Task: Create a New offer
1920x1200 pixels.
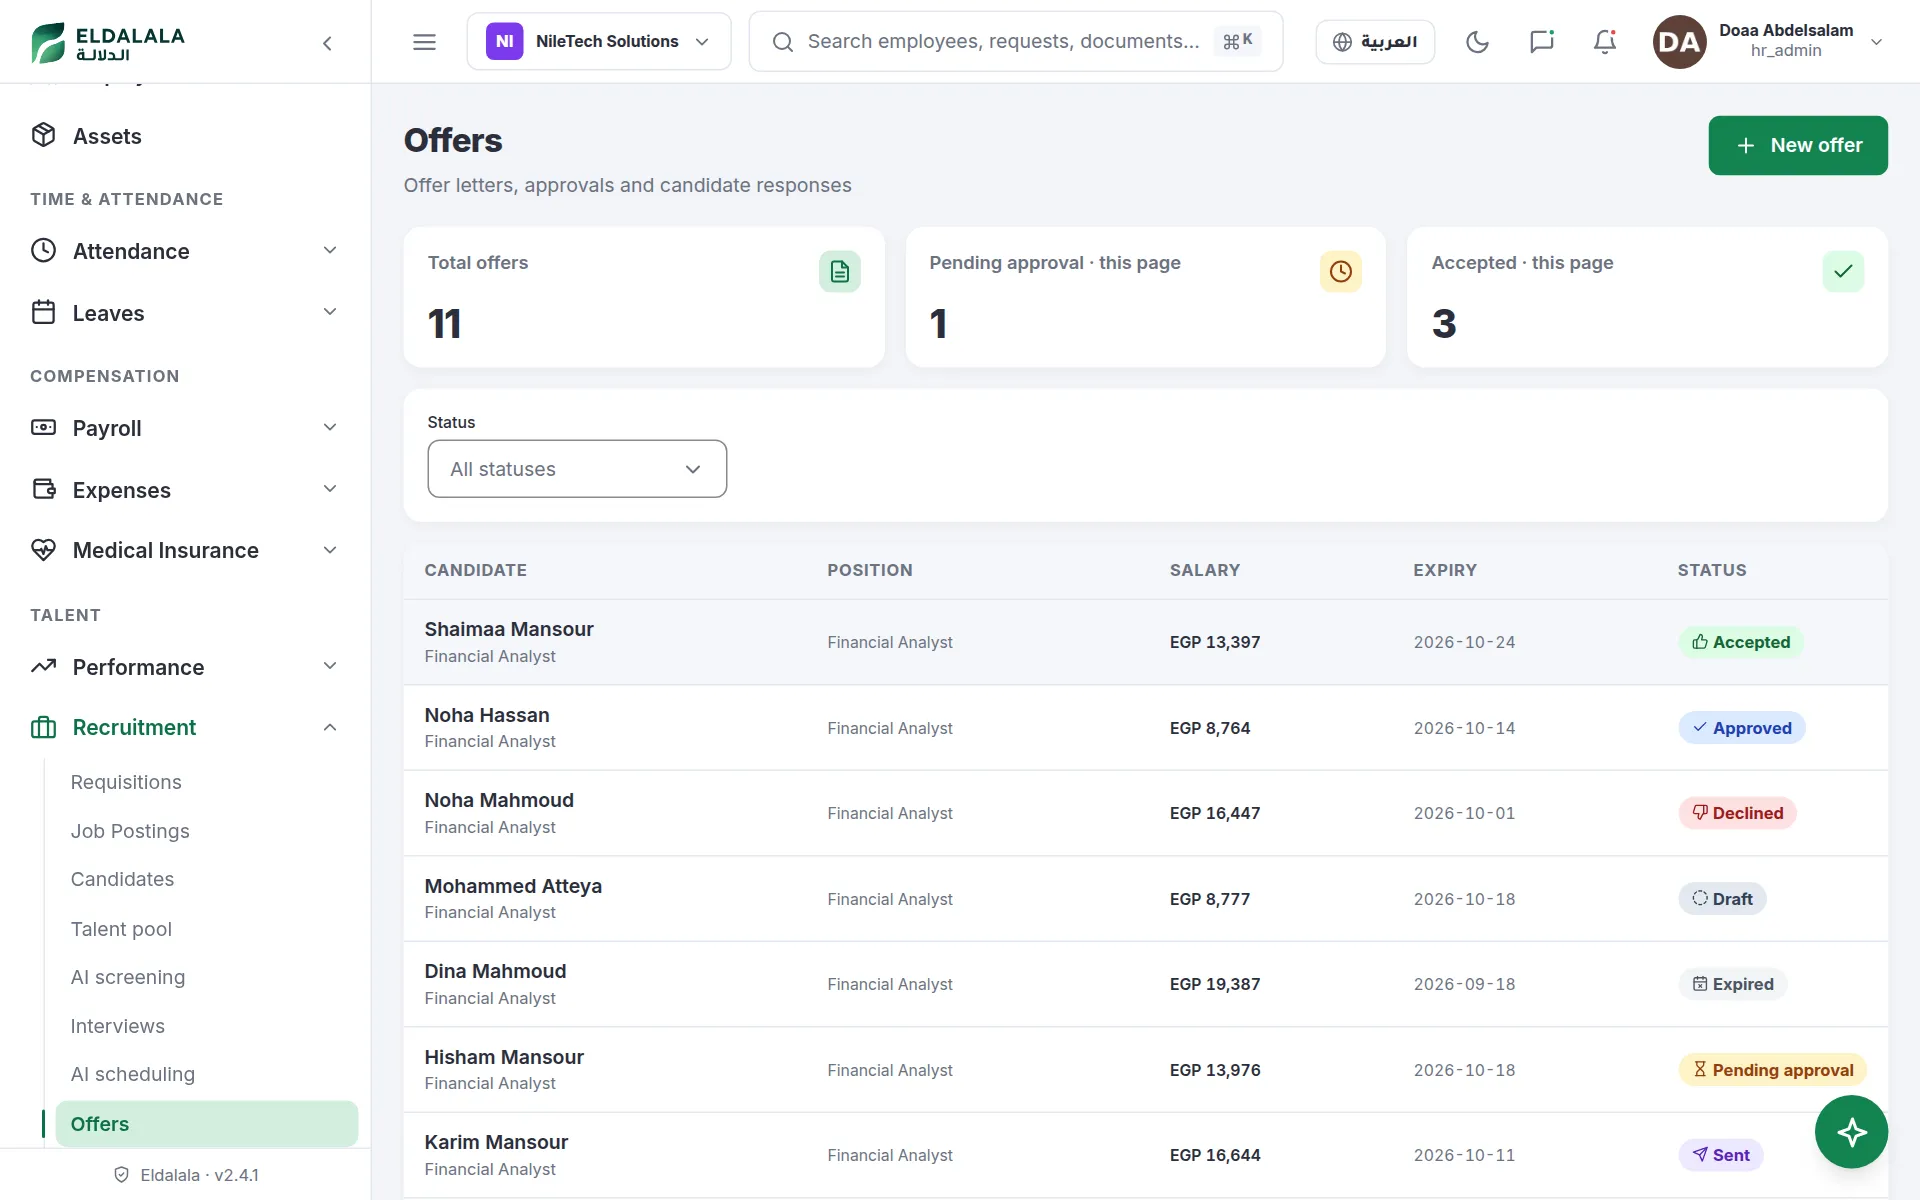Action: [1798, 145]
